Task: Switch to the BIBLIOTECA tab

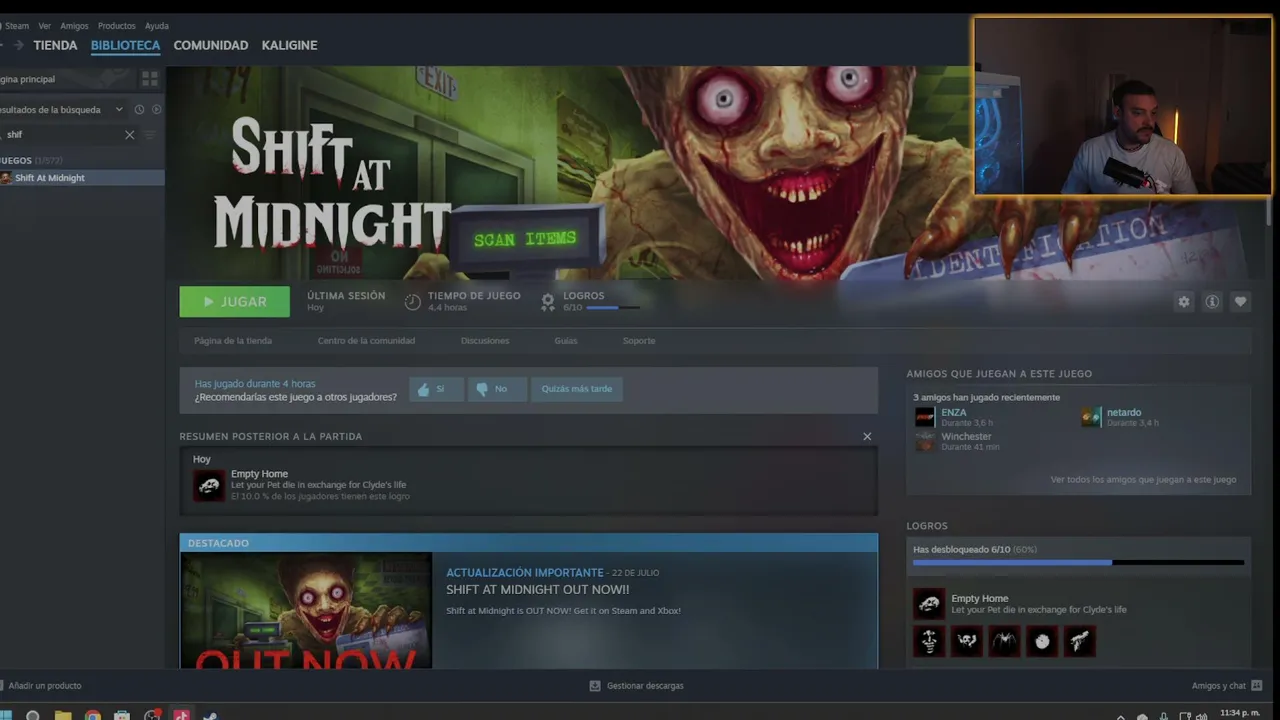Action: coord(125,45)
